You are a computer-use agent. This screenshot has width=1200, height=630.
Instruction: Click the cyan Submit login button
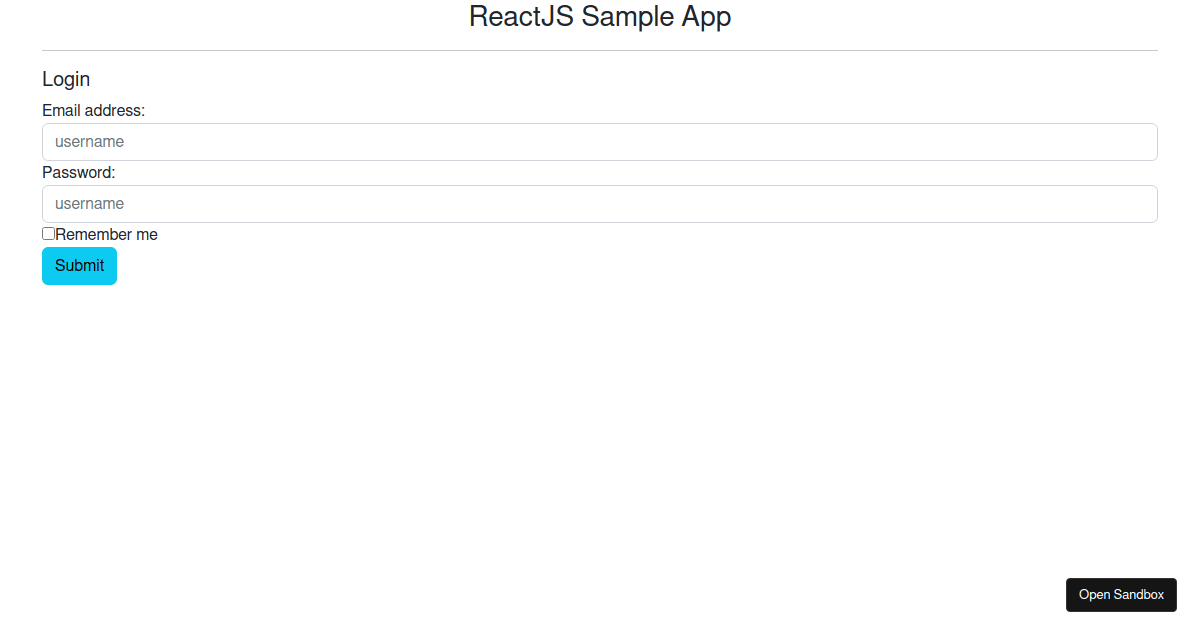point(79,265)
